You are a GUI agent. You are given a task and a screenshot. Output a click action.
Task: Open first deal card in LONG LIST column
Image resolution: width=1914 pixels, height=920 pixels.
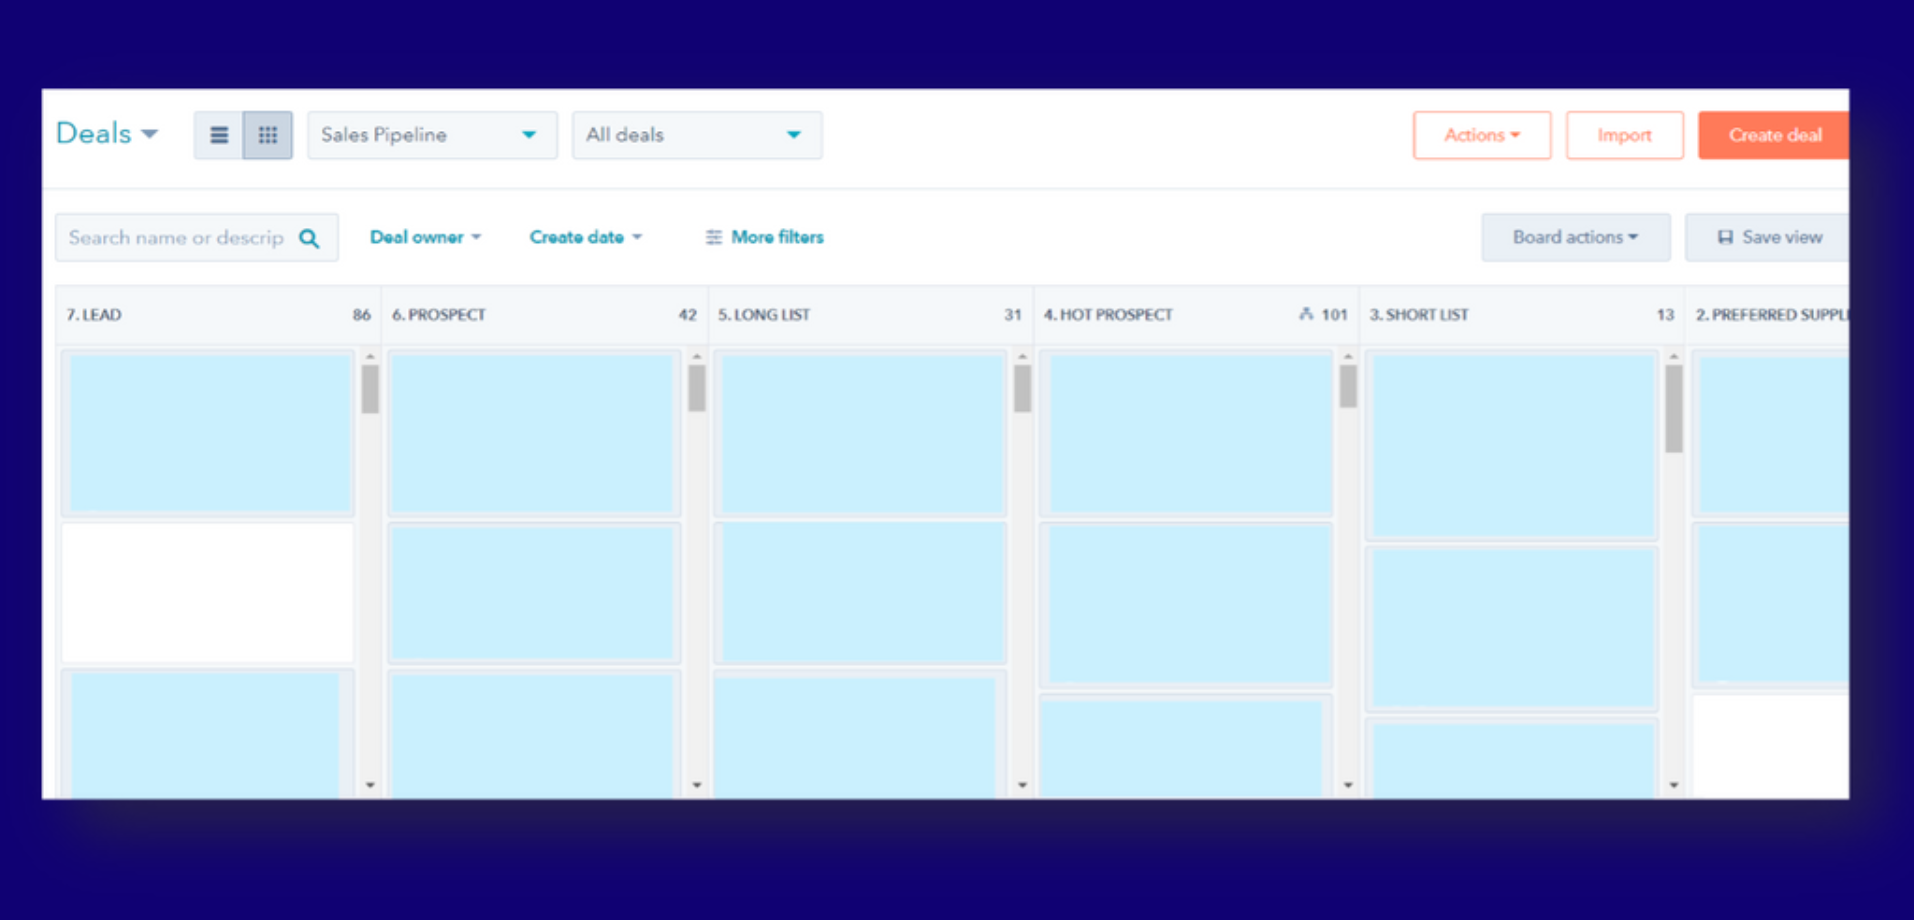860,432
